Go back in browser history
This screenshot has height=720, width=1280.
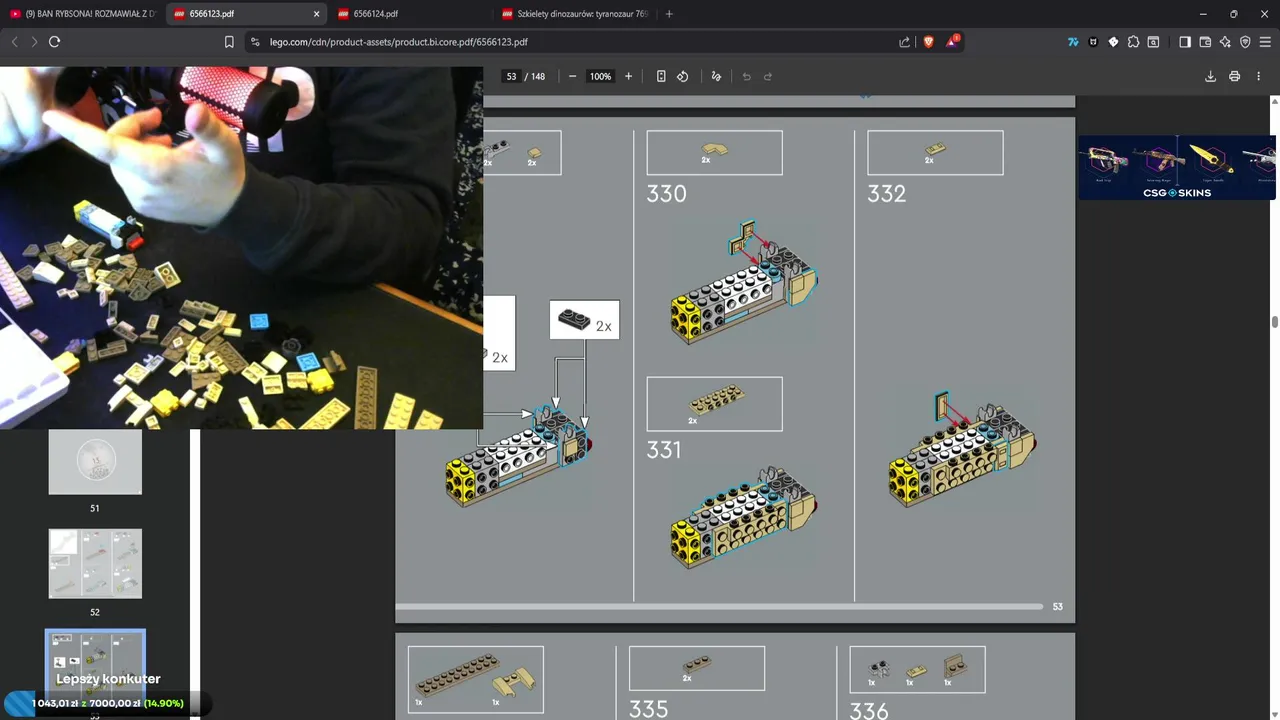[x=14, y=42]
